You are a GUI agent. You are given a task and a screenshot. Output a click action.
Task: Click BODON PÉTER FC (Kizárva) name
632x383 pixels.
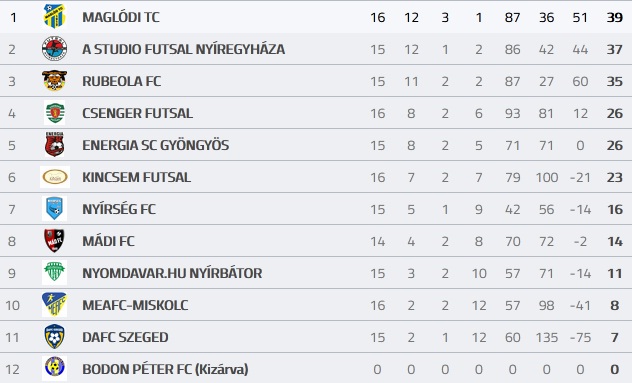click(165, 369)
